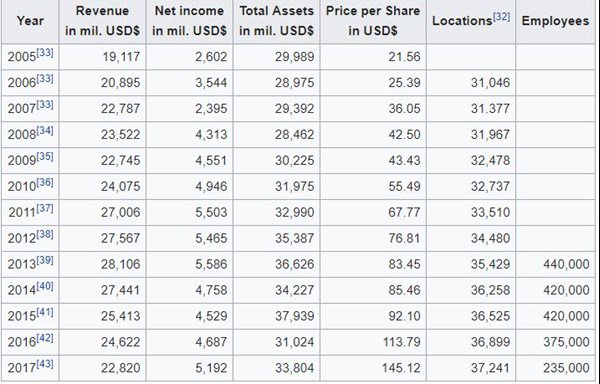Select the Revenue column header
The height and width of the screenshot is (384, 600).
click(x=103, y=21)
